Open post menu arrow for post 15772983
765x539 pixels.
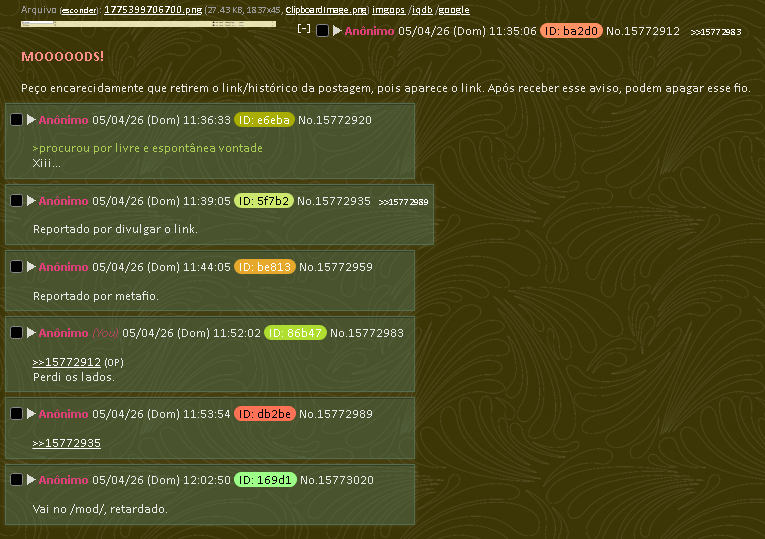31,333
